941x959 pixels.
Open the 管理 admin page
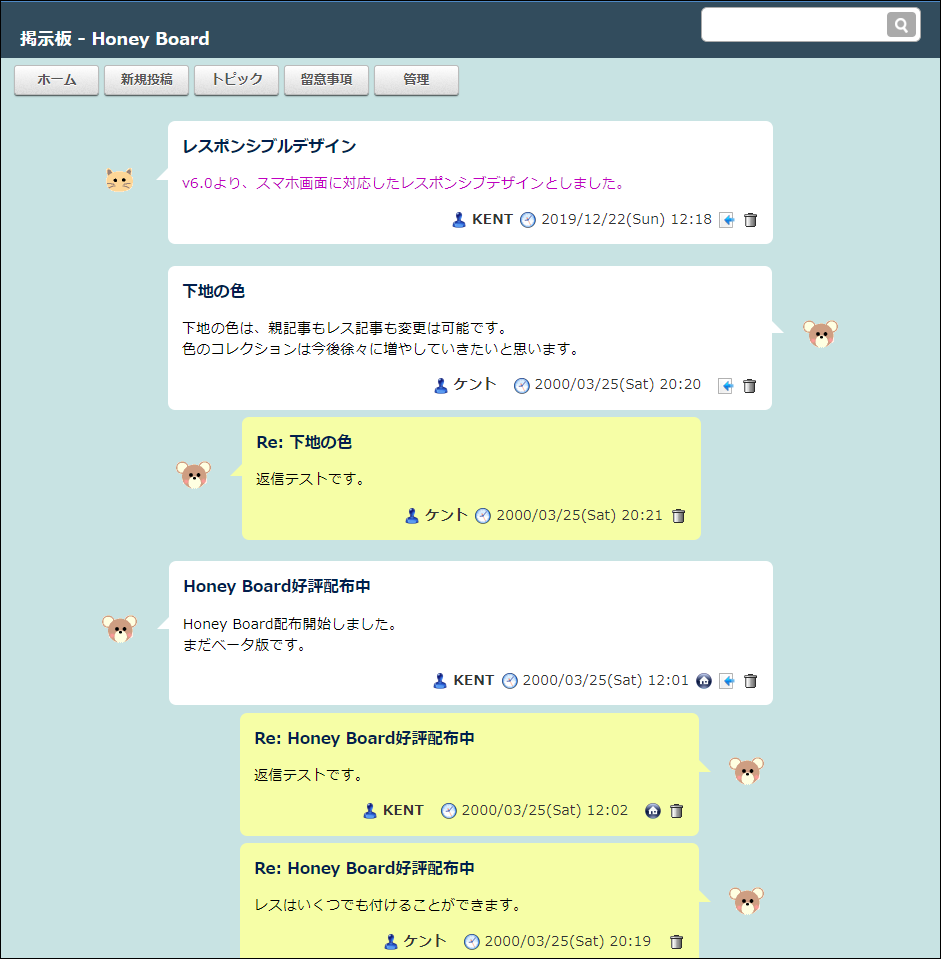[416, 80]
